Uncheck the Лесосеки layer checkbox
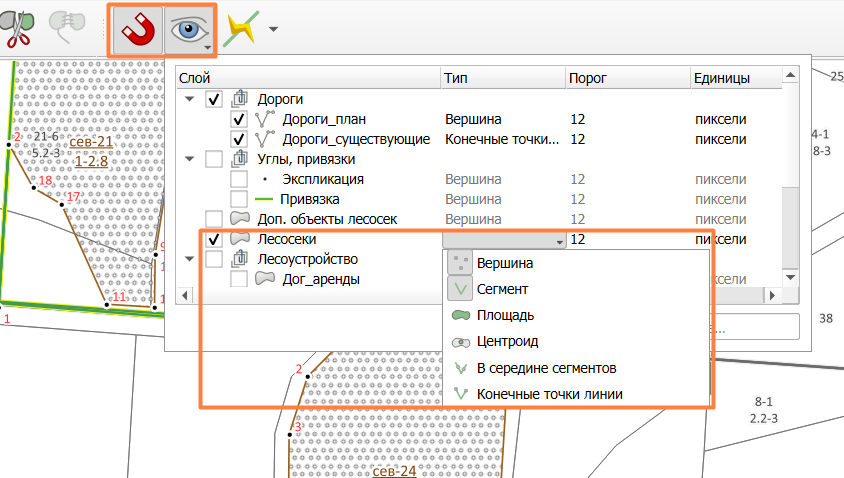Viewport: 844px width, 478px height. pos(214,239)
